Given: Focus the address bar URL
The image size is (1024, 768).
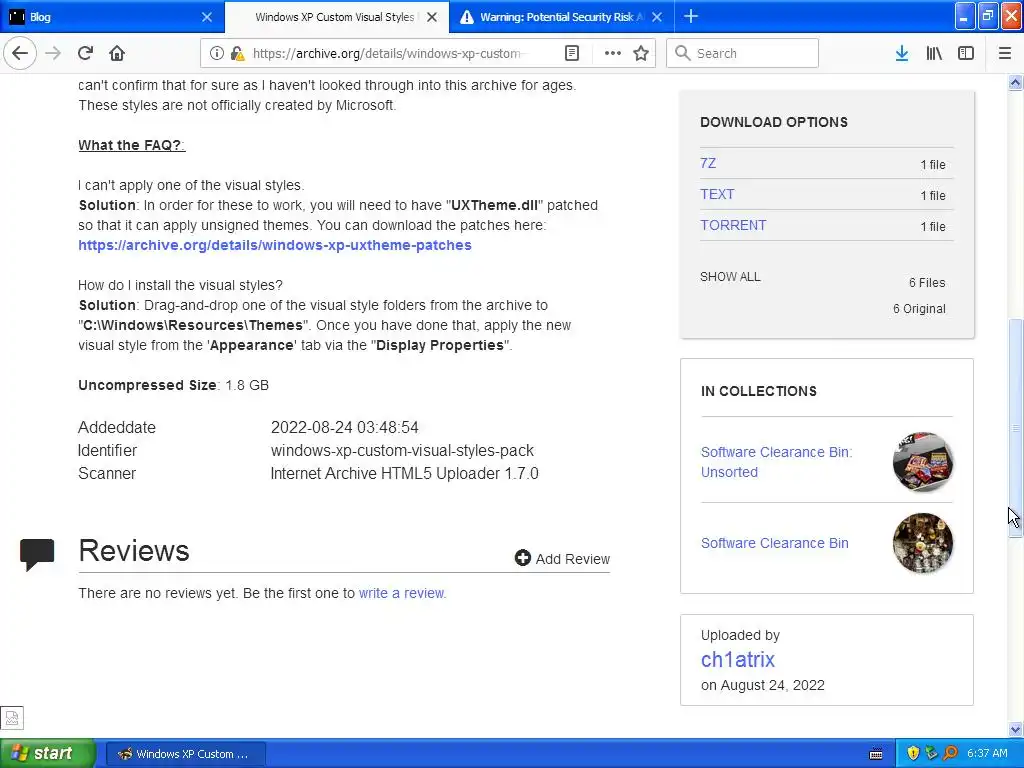Looking at the screenshot, I should point(387,54).
